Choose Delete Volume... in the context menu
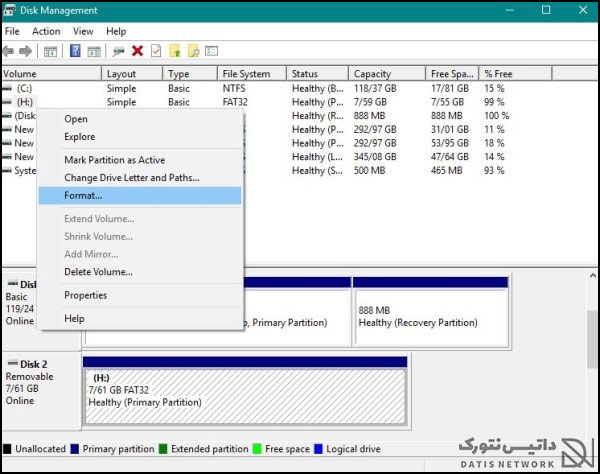Image resolution: width=600 pixels, height=474 pixels. coord(140,272)
